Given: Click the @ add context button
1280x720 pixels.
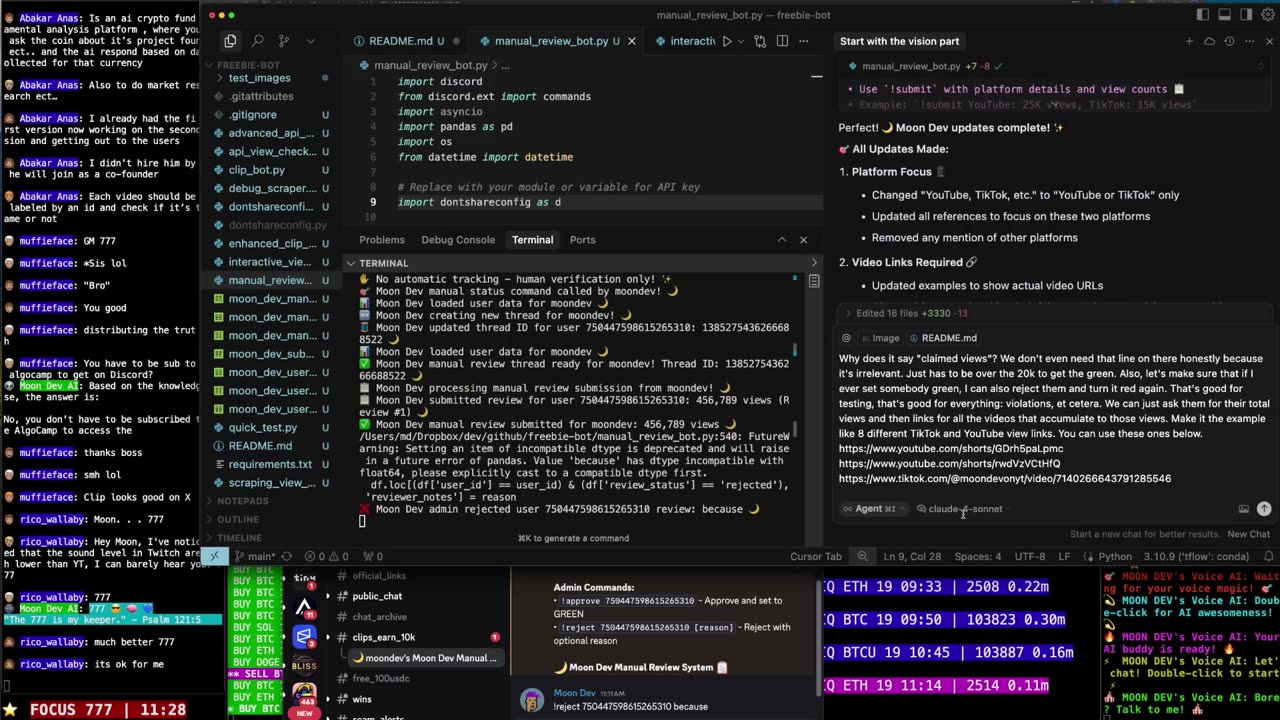Looking at the screenshot, I should point(847,338).
